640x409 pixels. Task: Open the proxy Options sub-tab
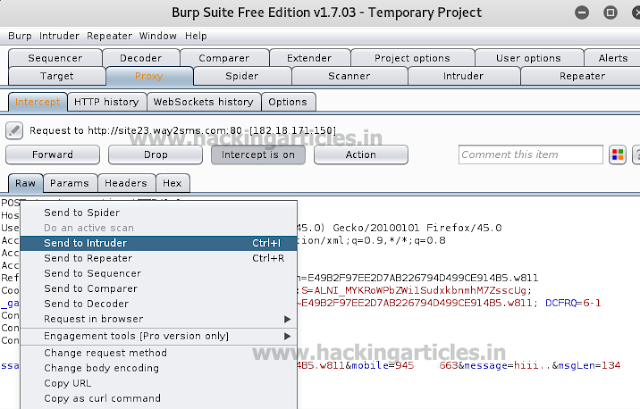tap(288, 102)
